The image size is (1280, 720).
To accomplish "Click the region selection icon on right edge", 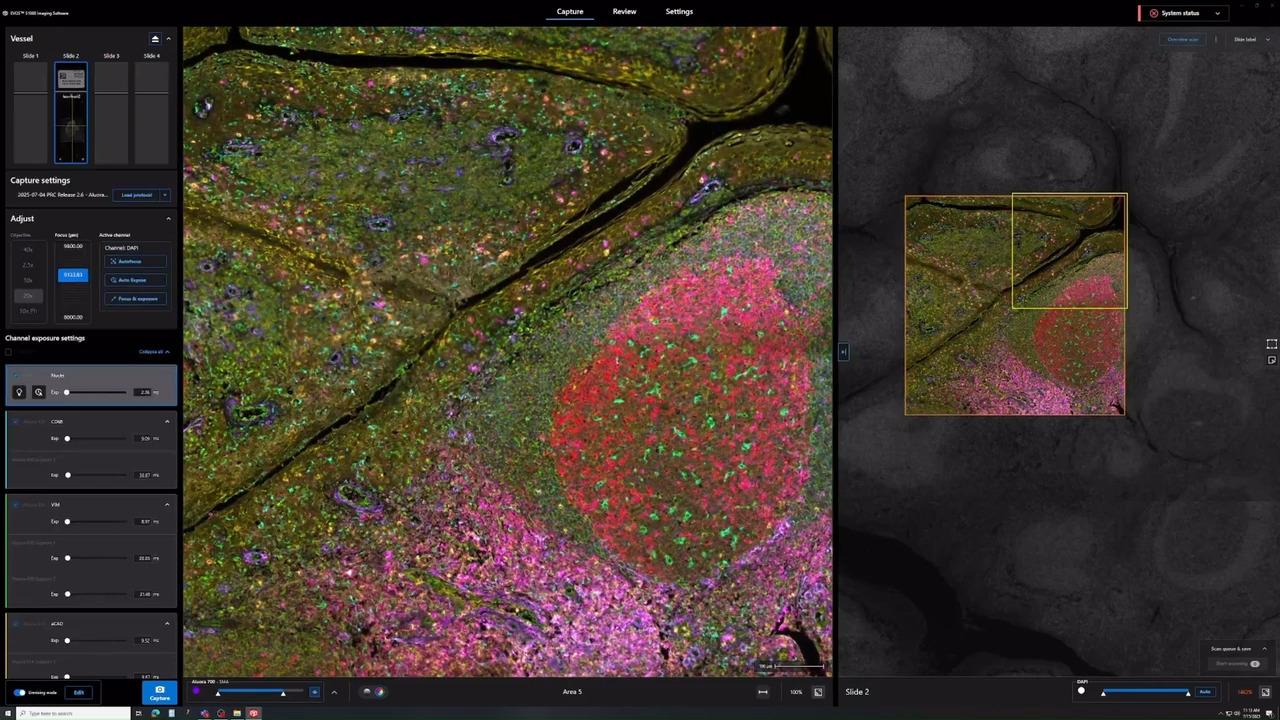I will click(1271, 344).
